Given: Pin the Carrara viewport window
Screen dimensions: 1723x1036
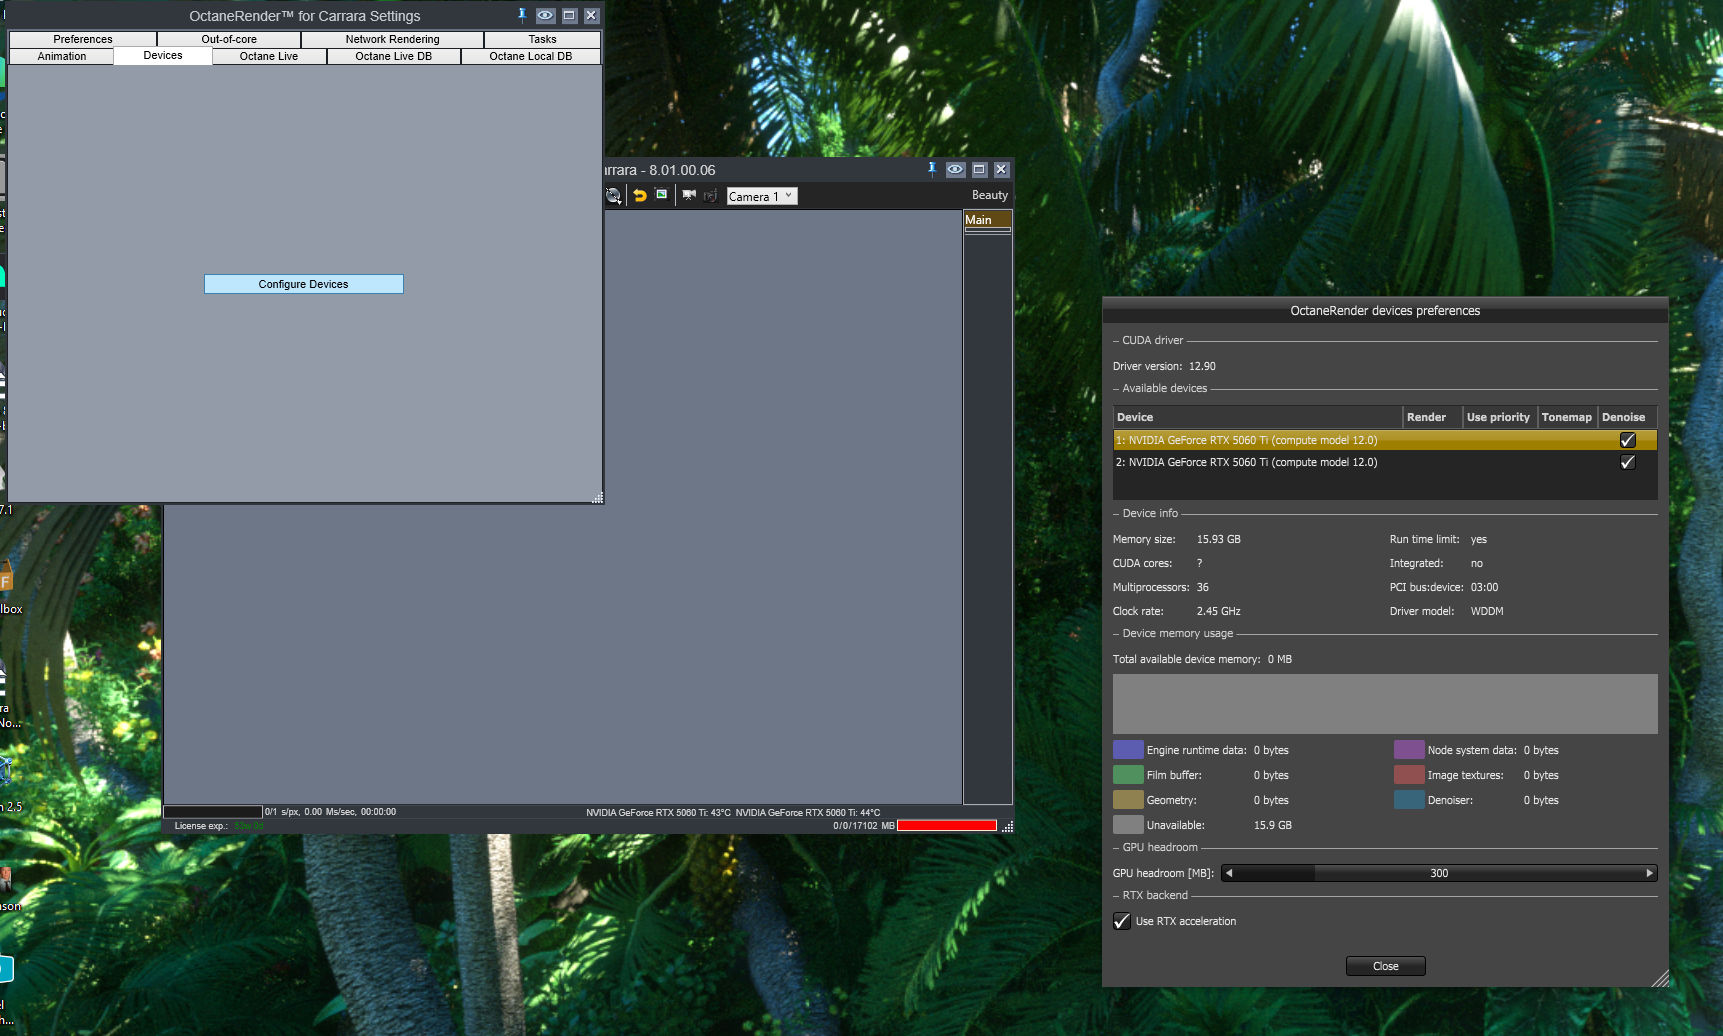Looking at the screenshot, I should (932, 169).
